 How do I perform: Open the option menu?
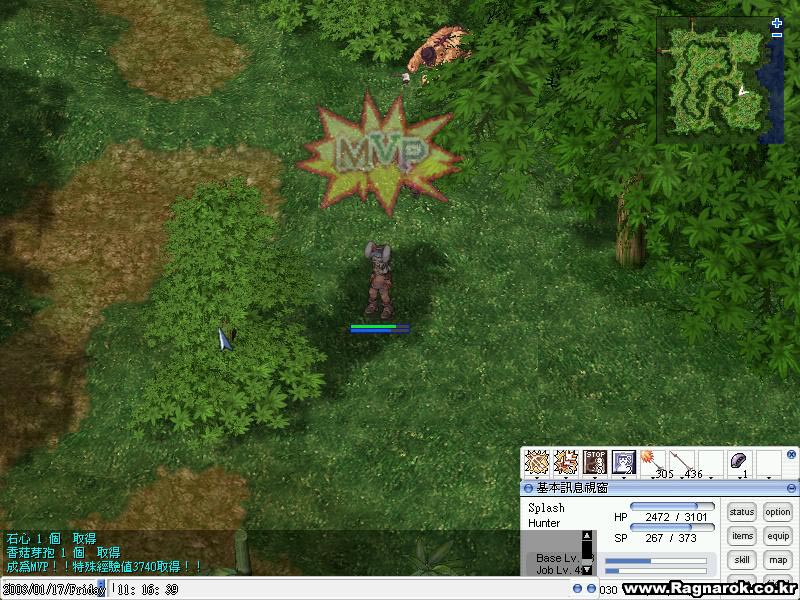coord(778,512)
